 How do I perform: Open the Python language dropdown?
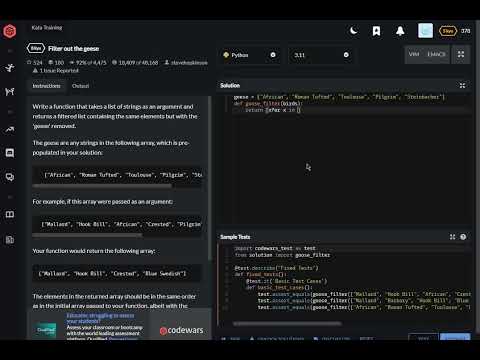tap(249, 55)
